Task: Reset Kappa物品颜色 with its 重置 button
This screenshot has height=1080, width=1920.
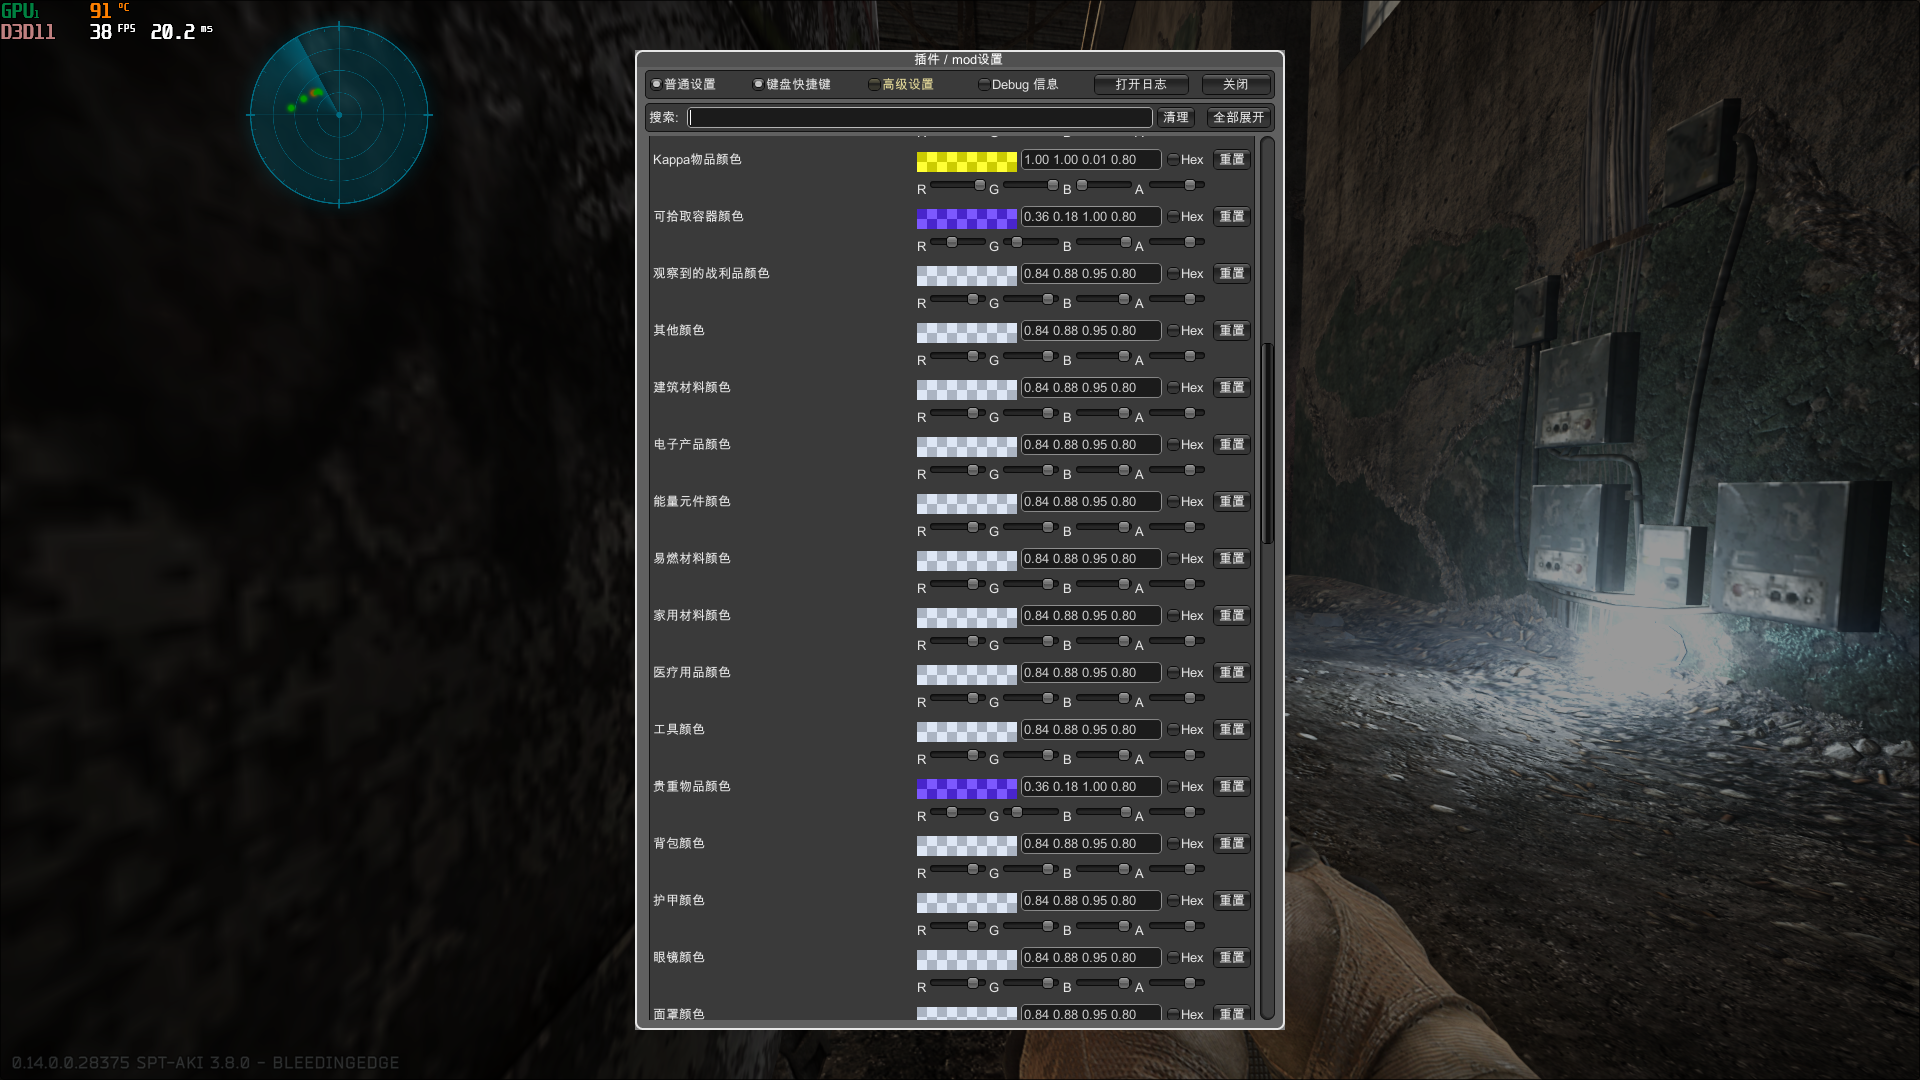Action: click(1232, 160)
